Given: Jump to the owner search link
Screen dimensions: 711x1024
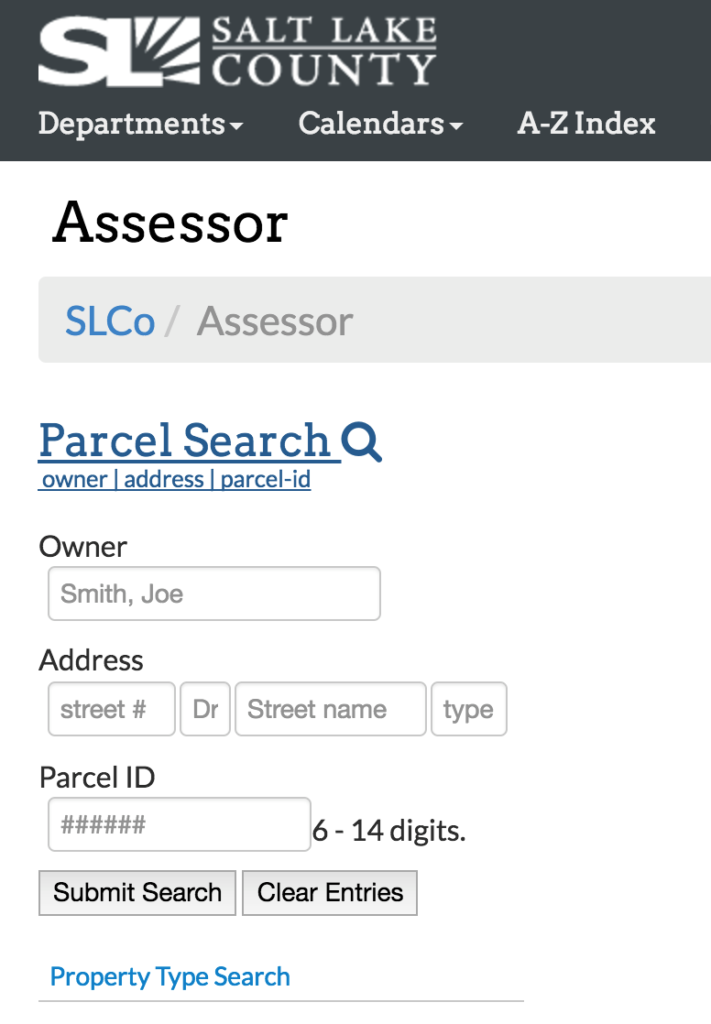Looking at the screenshot, I should [75, 480].
